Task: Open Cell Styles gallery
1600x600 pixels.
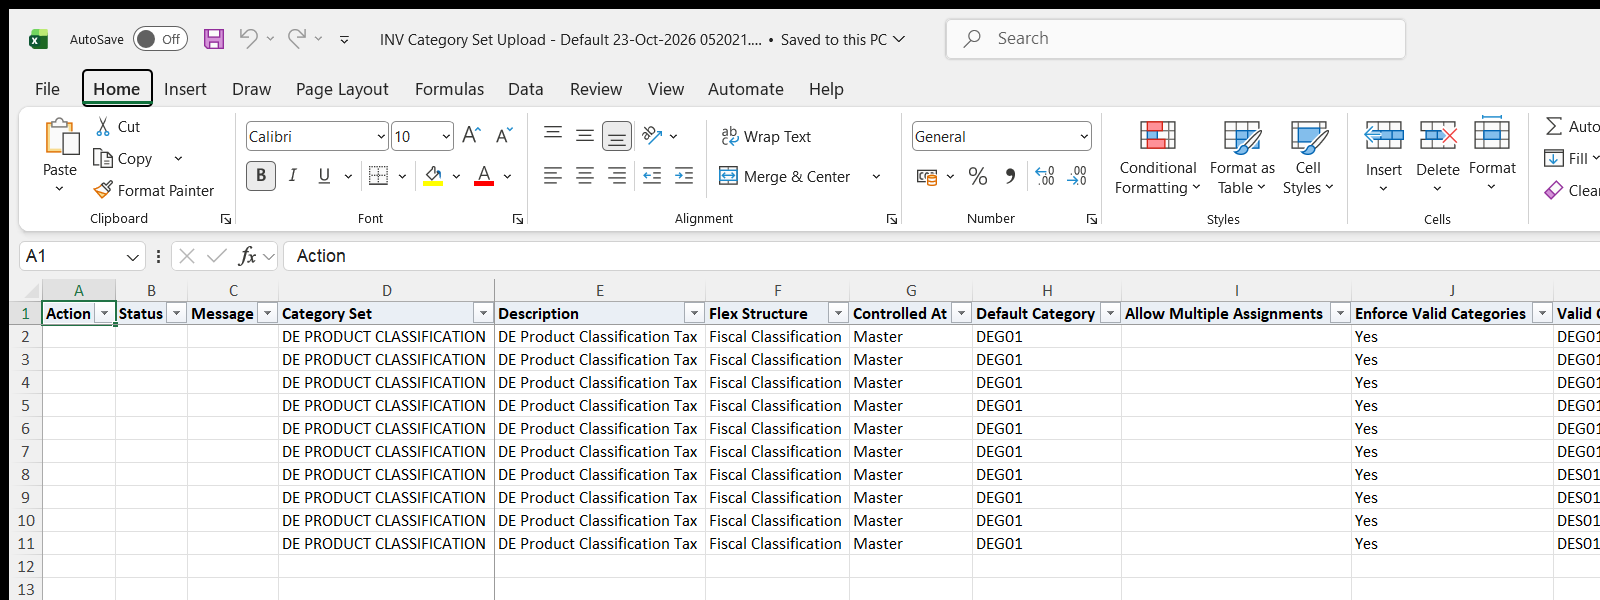Action: (1308, 158)
